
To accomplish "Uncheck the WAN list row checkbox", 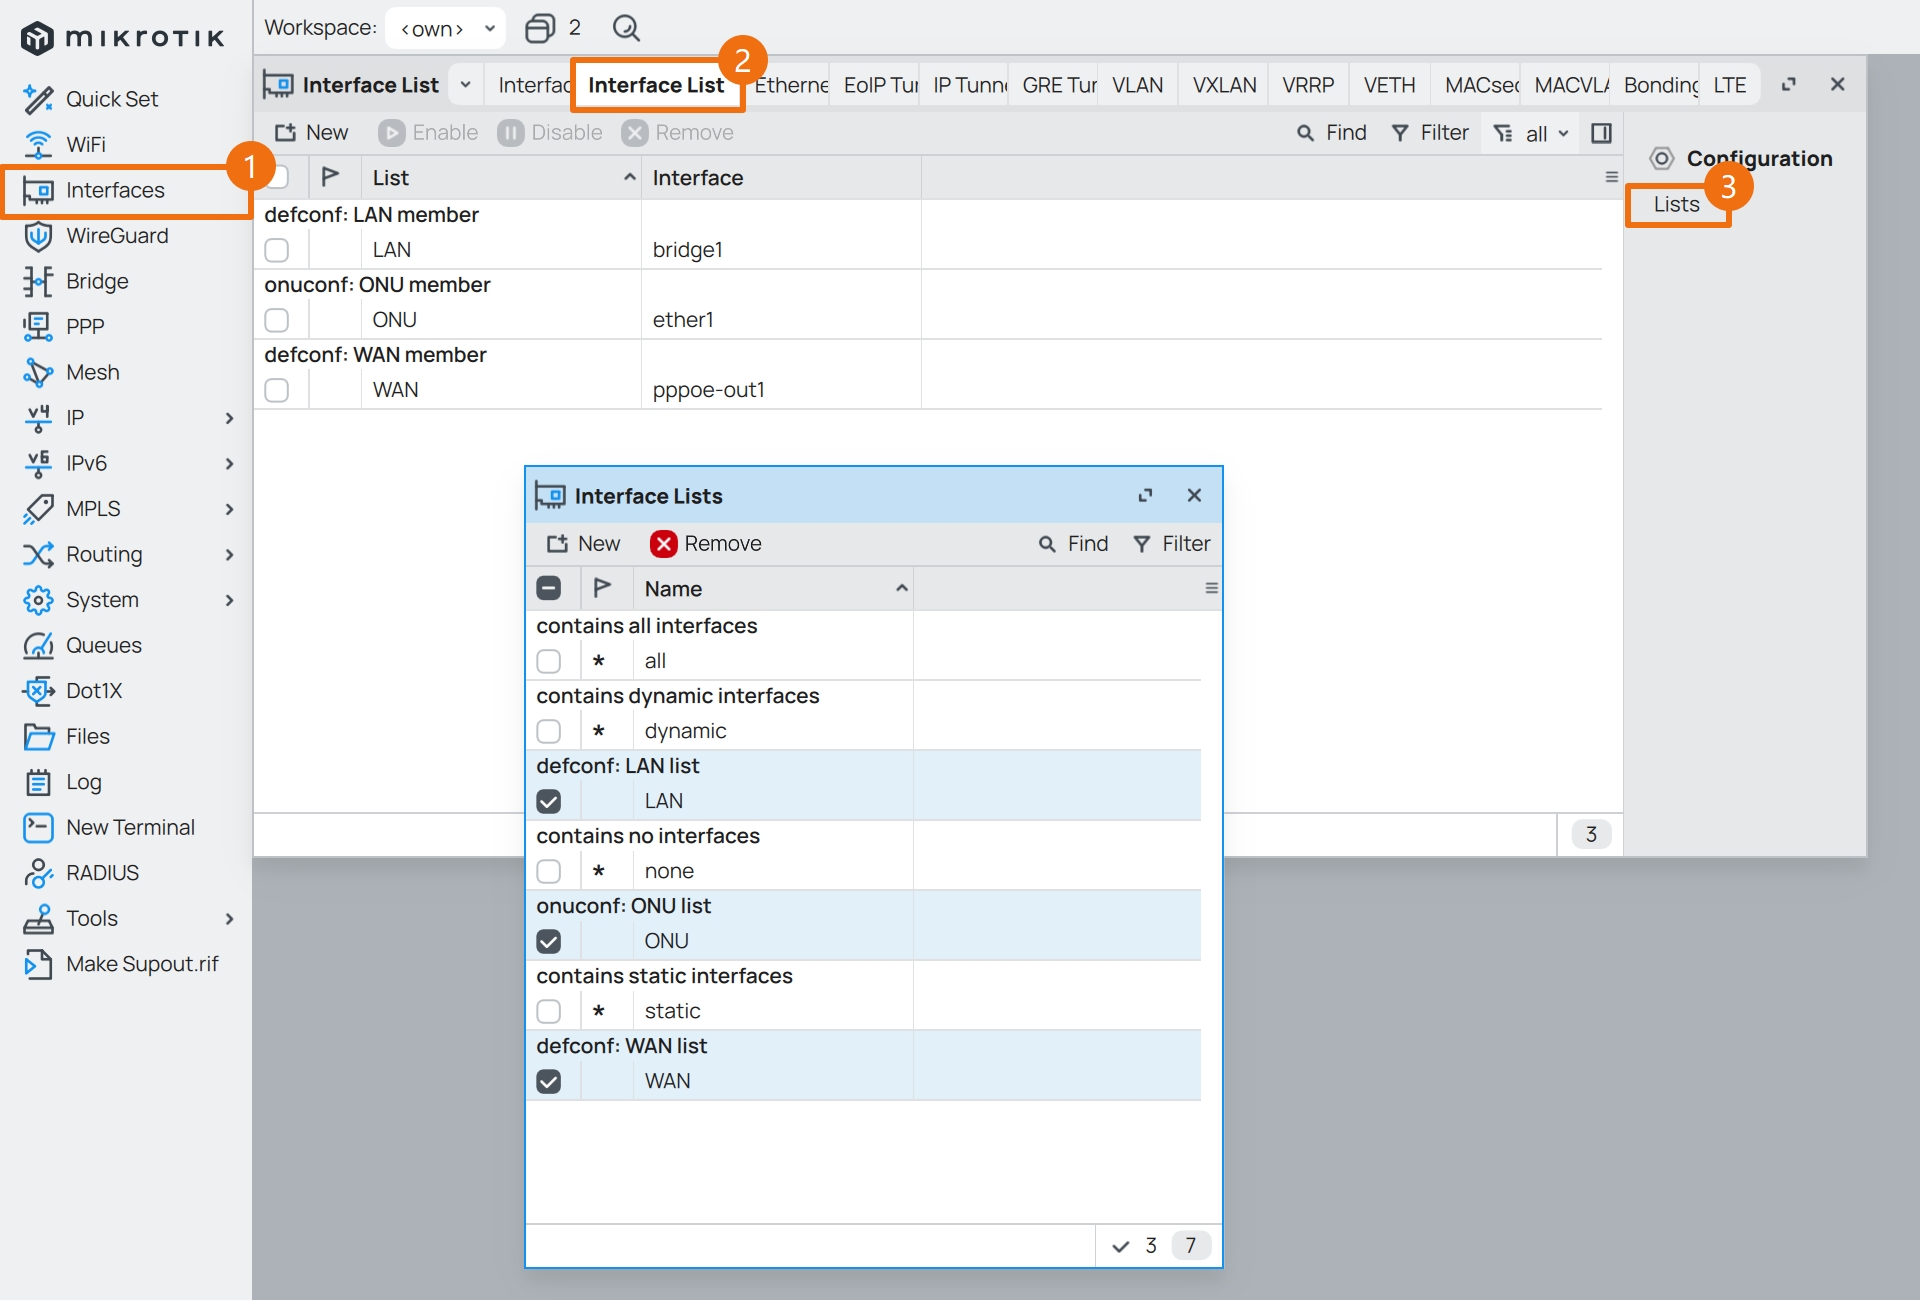I will point(549,1081).
